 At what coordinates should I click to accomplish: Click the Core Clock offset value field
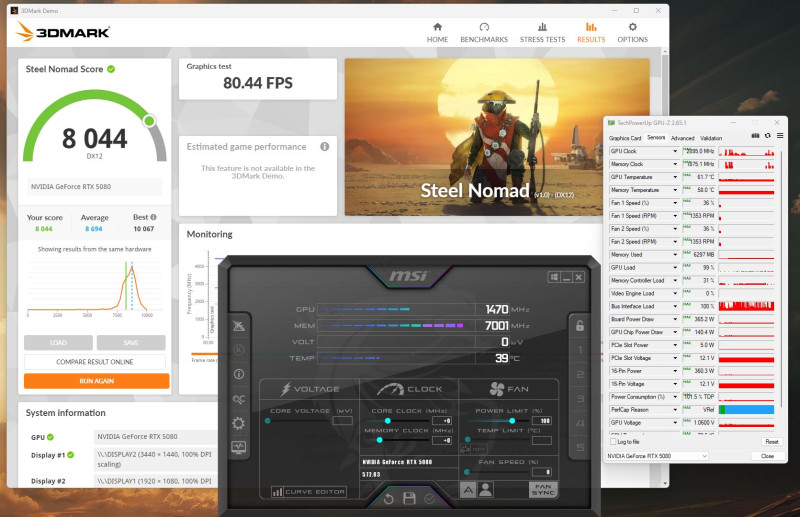(442, 421)
